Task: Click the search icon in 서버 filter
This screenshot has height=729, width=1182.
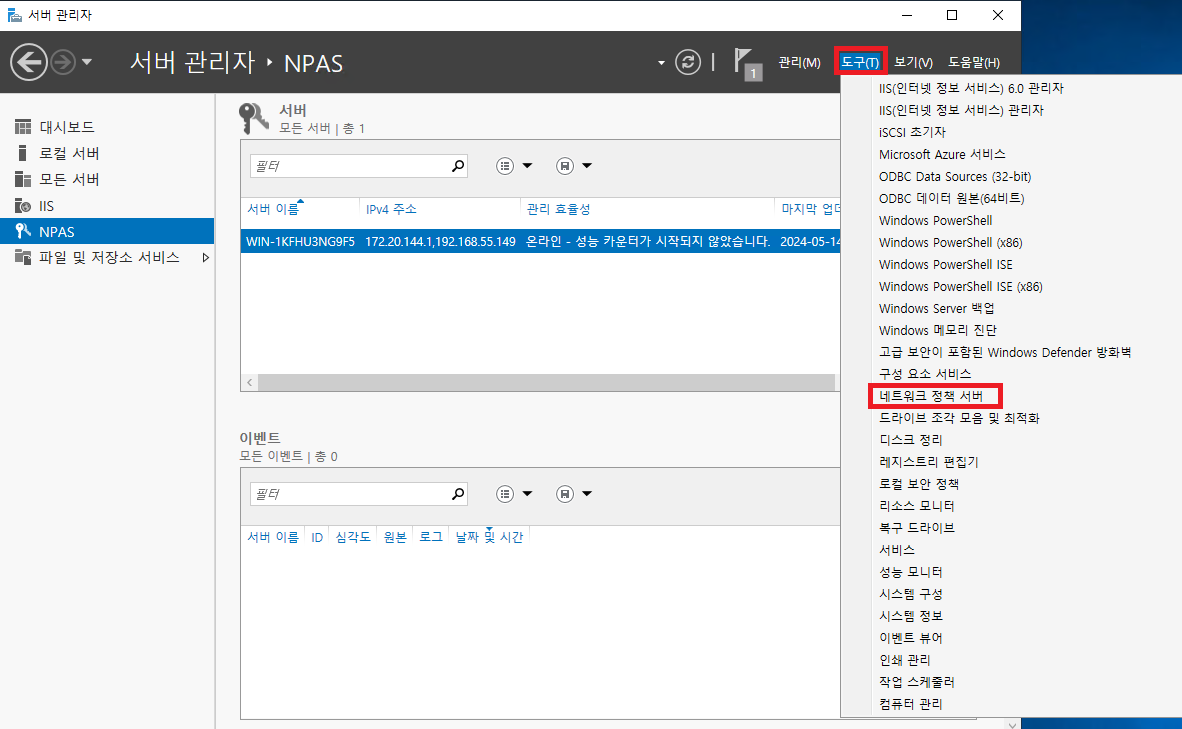Action: click(458, 166)
